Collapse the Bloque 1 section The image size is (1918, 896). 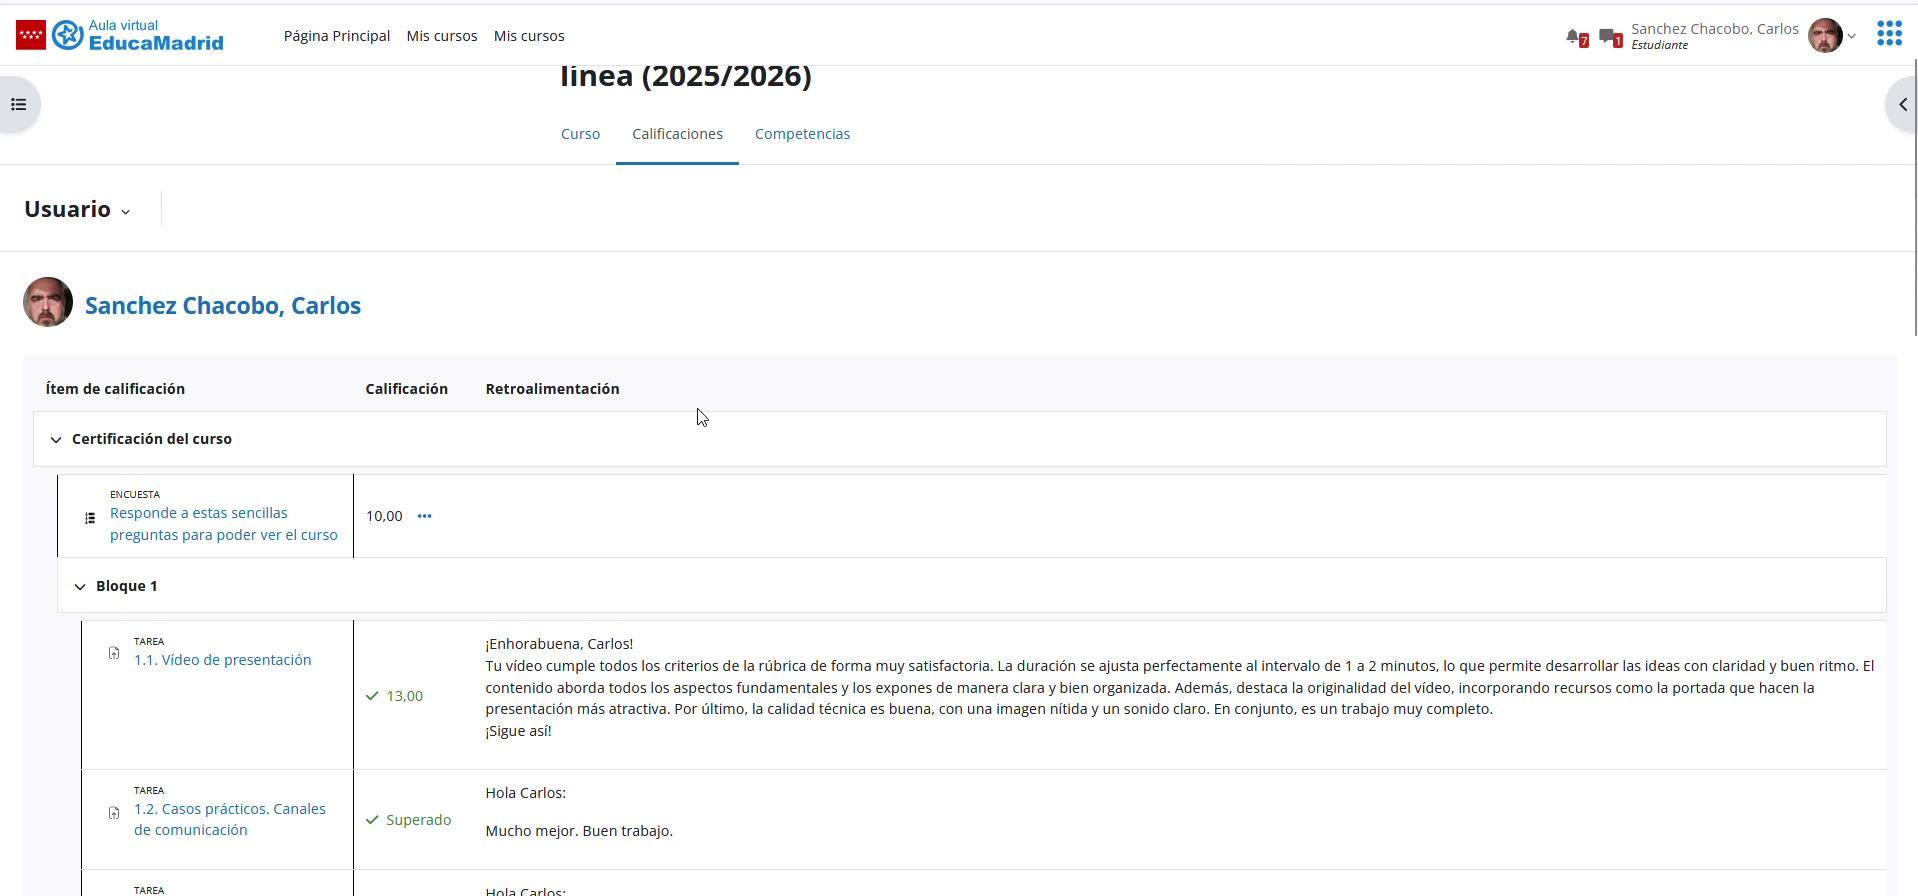pyautogui.click(x=80, y=586)
